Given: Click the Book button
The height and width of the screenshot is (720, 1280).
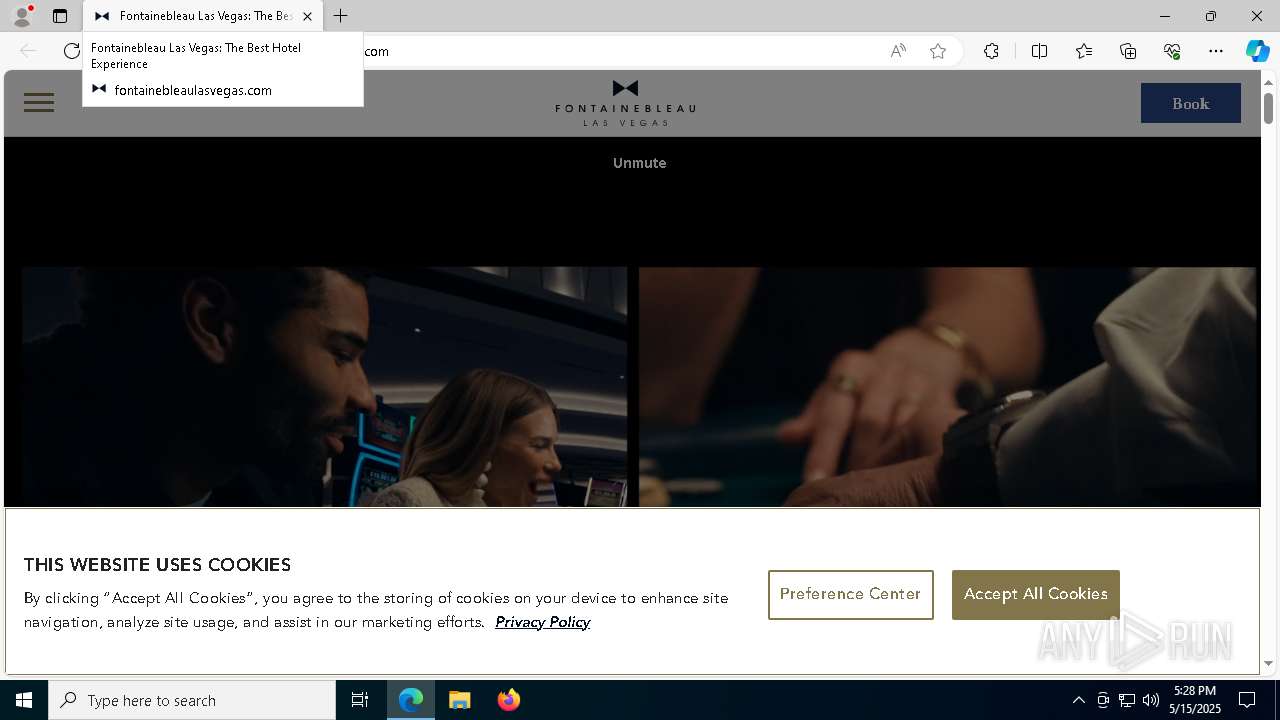Looking at the screenshot, I should point(1190,103).
